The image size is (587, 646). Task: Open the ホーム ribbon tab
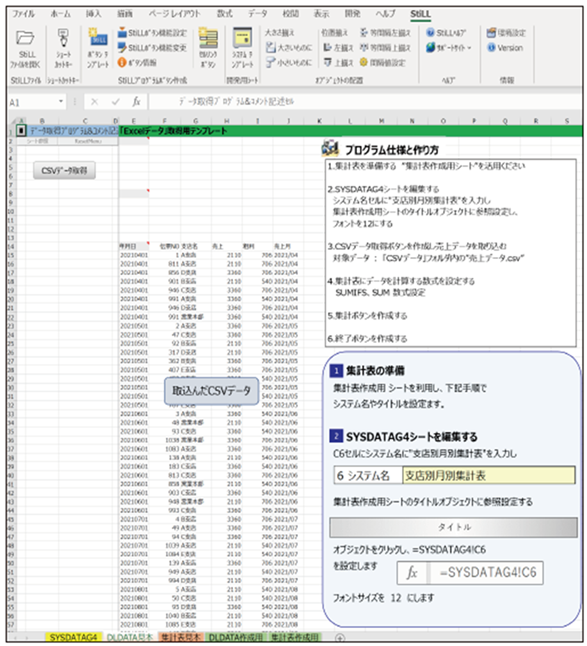pos(61,14)
